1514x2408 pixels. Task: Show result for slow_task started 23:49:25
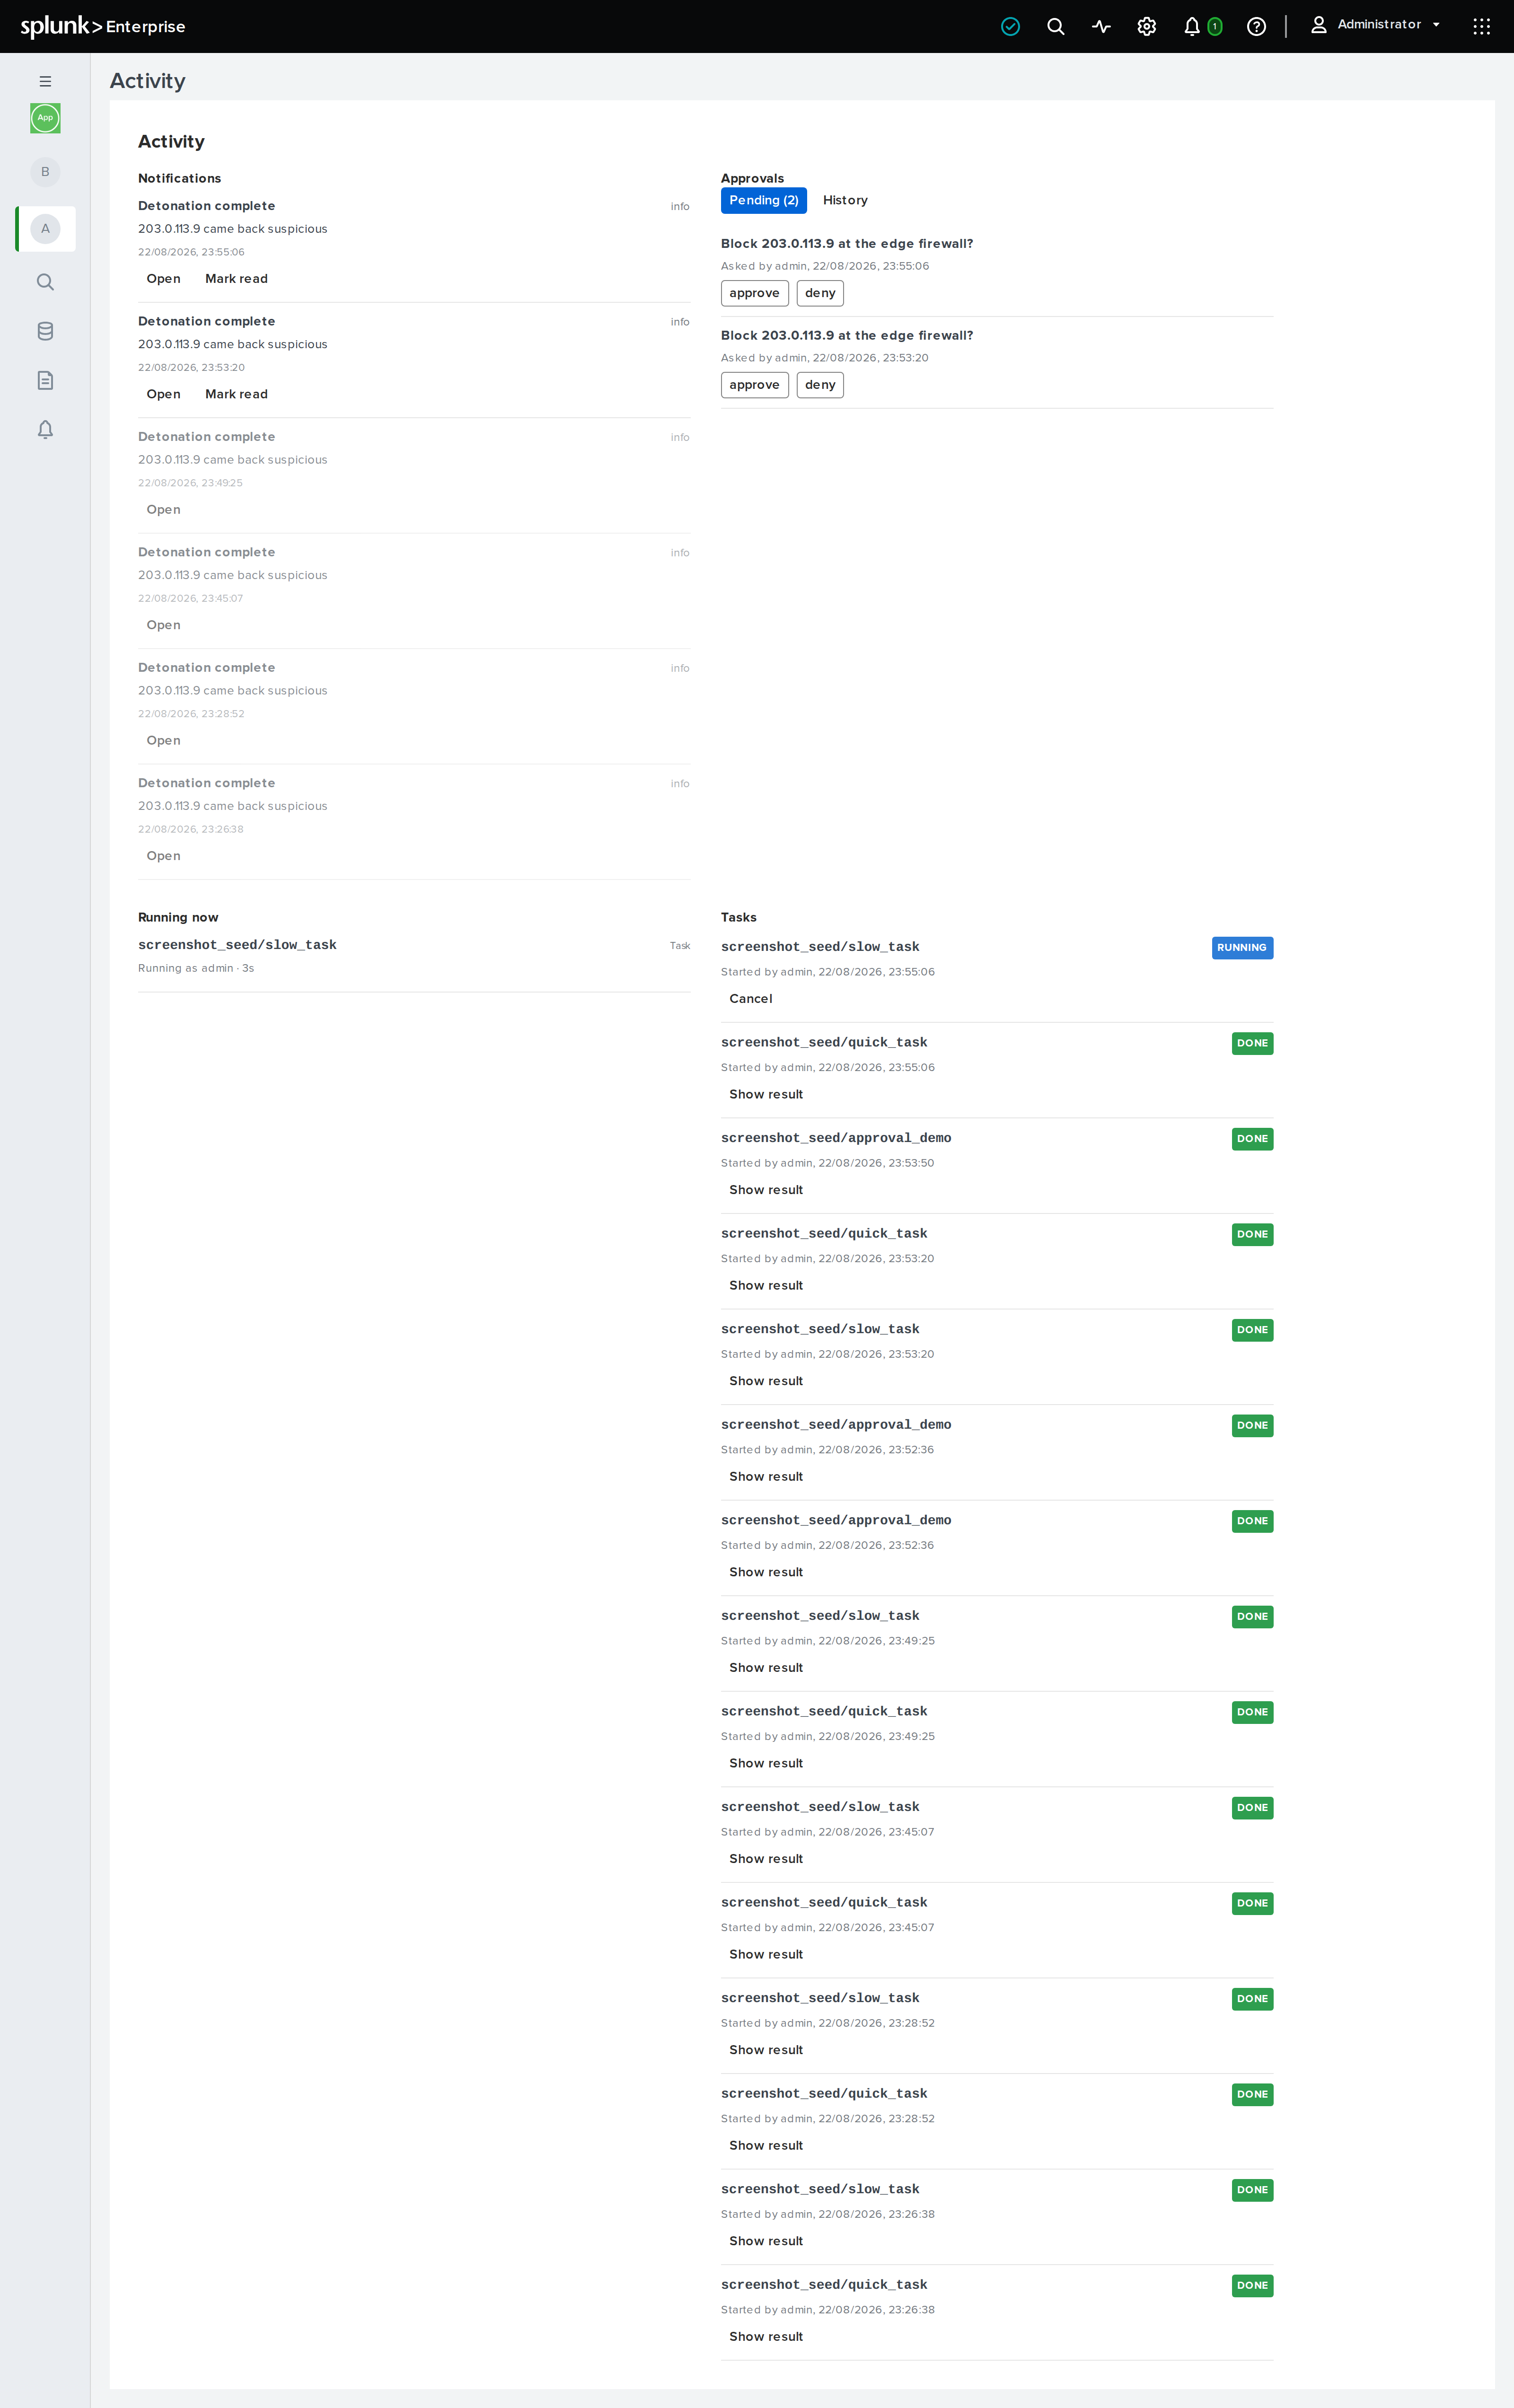(766, 1668)
